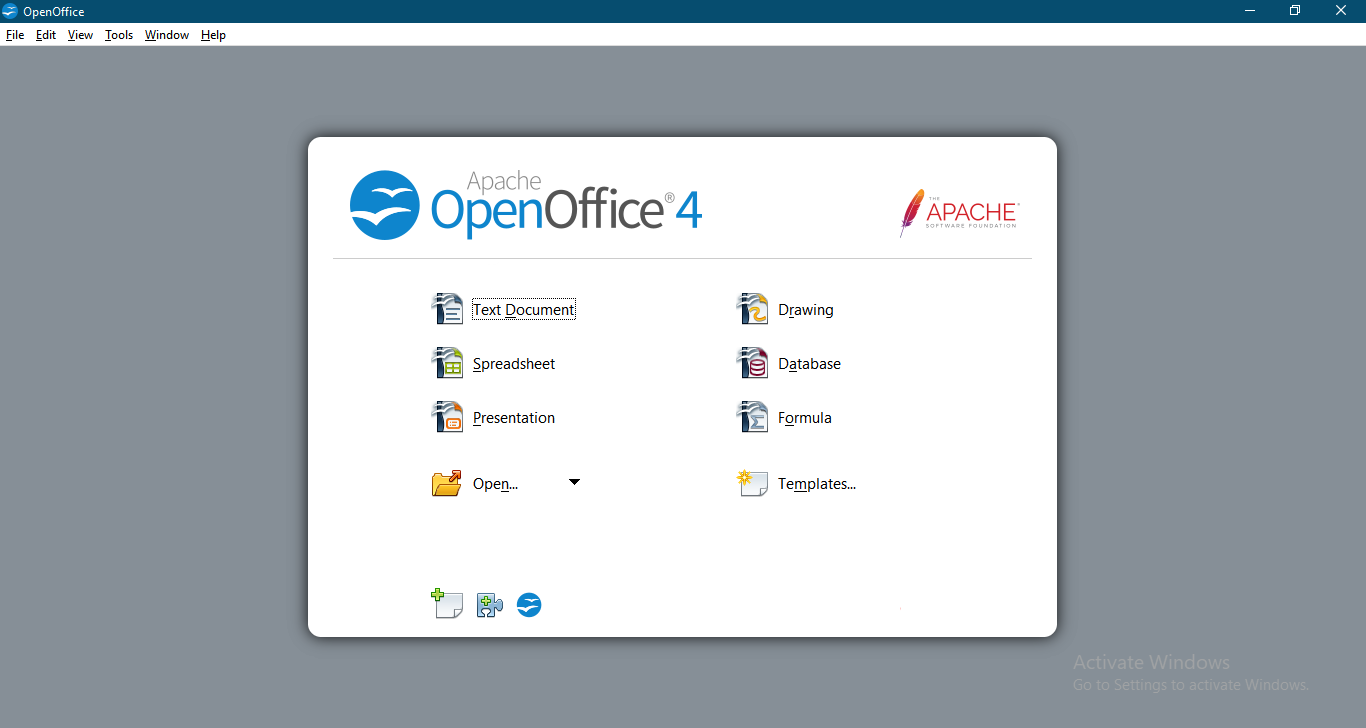Open the Help menu
This screenshot has height=728, width=1366.
tap(213, 35)
